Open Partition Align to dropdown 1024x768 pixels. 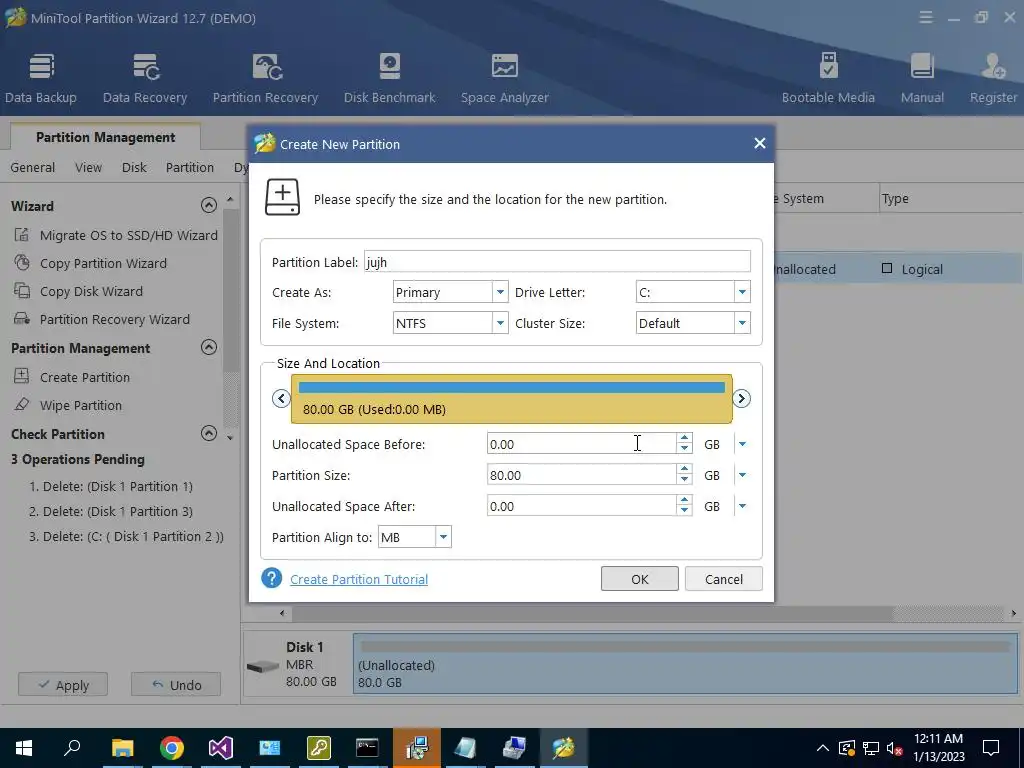443,537
